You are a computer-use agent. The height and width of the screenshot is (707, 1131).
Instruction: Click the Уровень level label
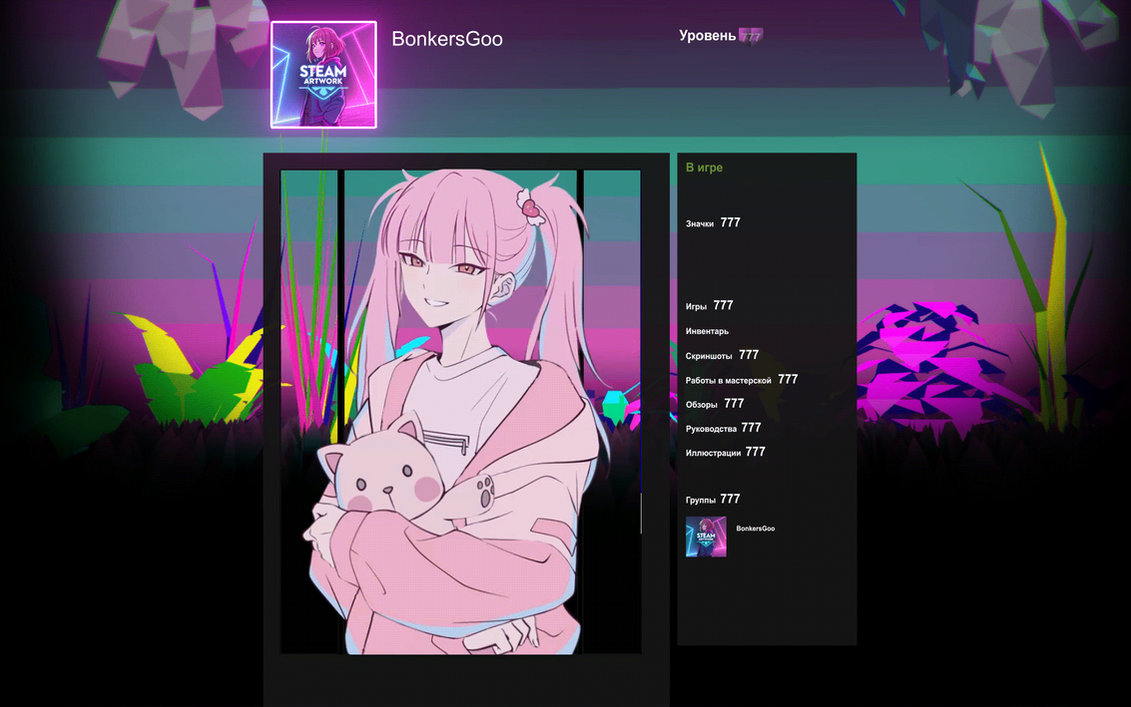pos(708,35)
